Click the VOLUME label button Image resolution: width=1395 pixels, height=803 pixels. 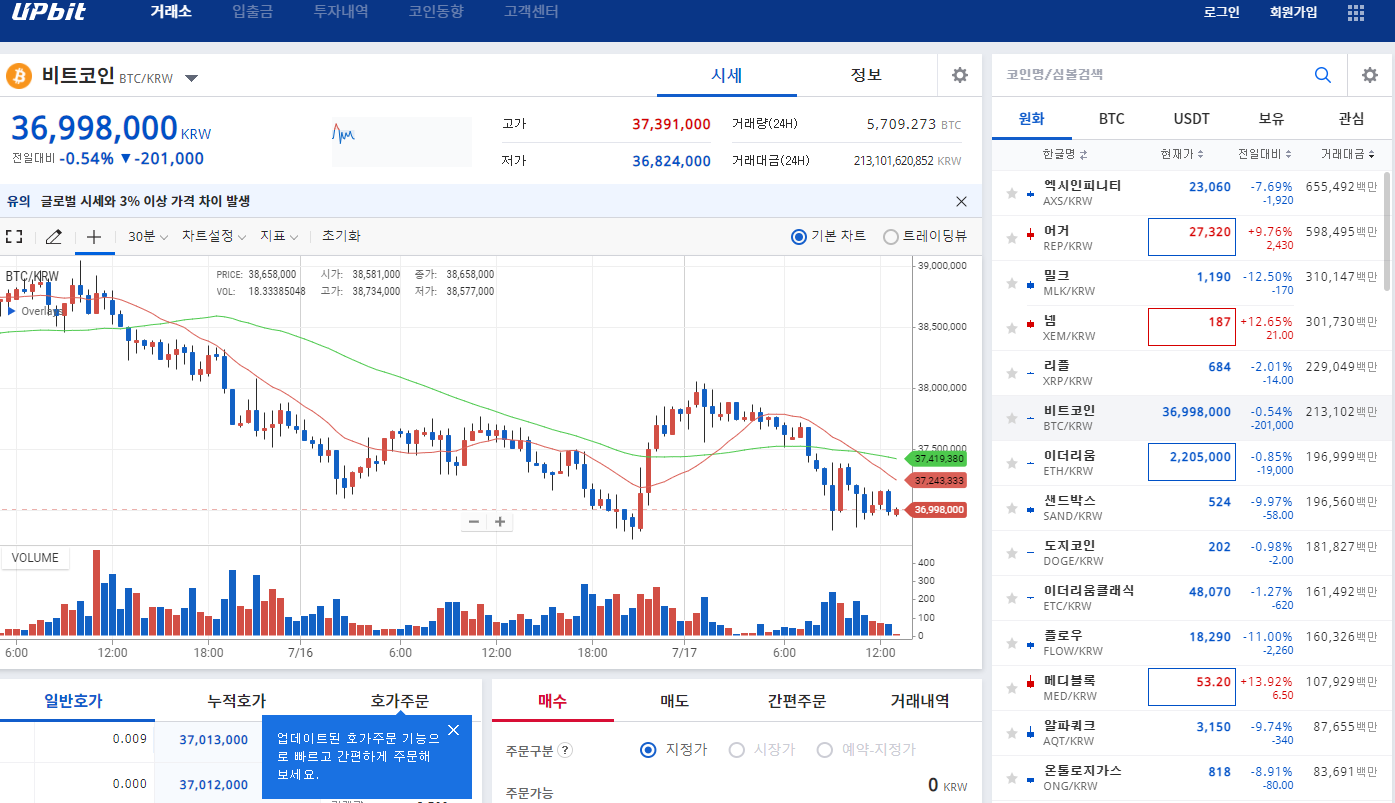(x=35, y=558)
